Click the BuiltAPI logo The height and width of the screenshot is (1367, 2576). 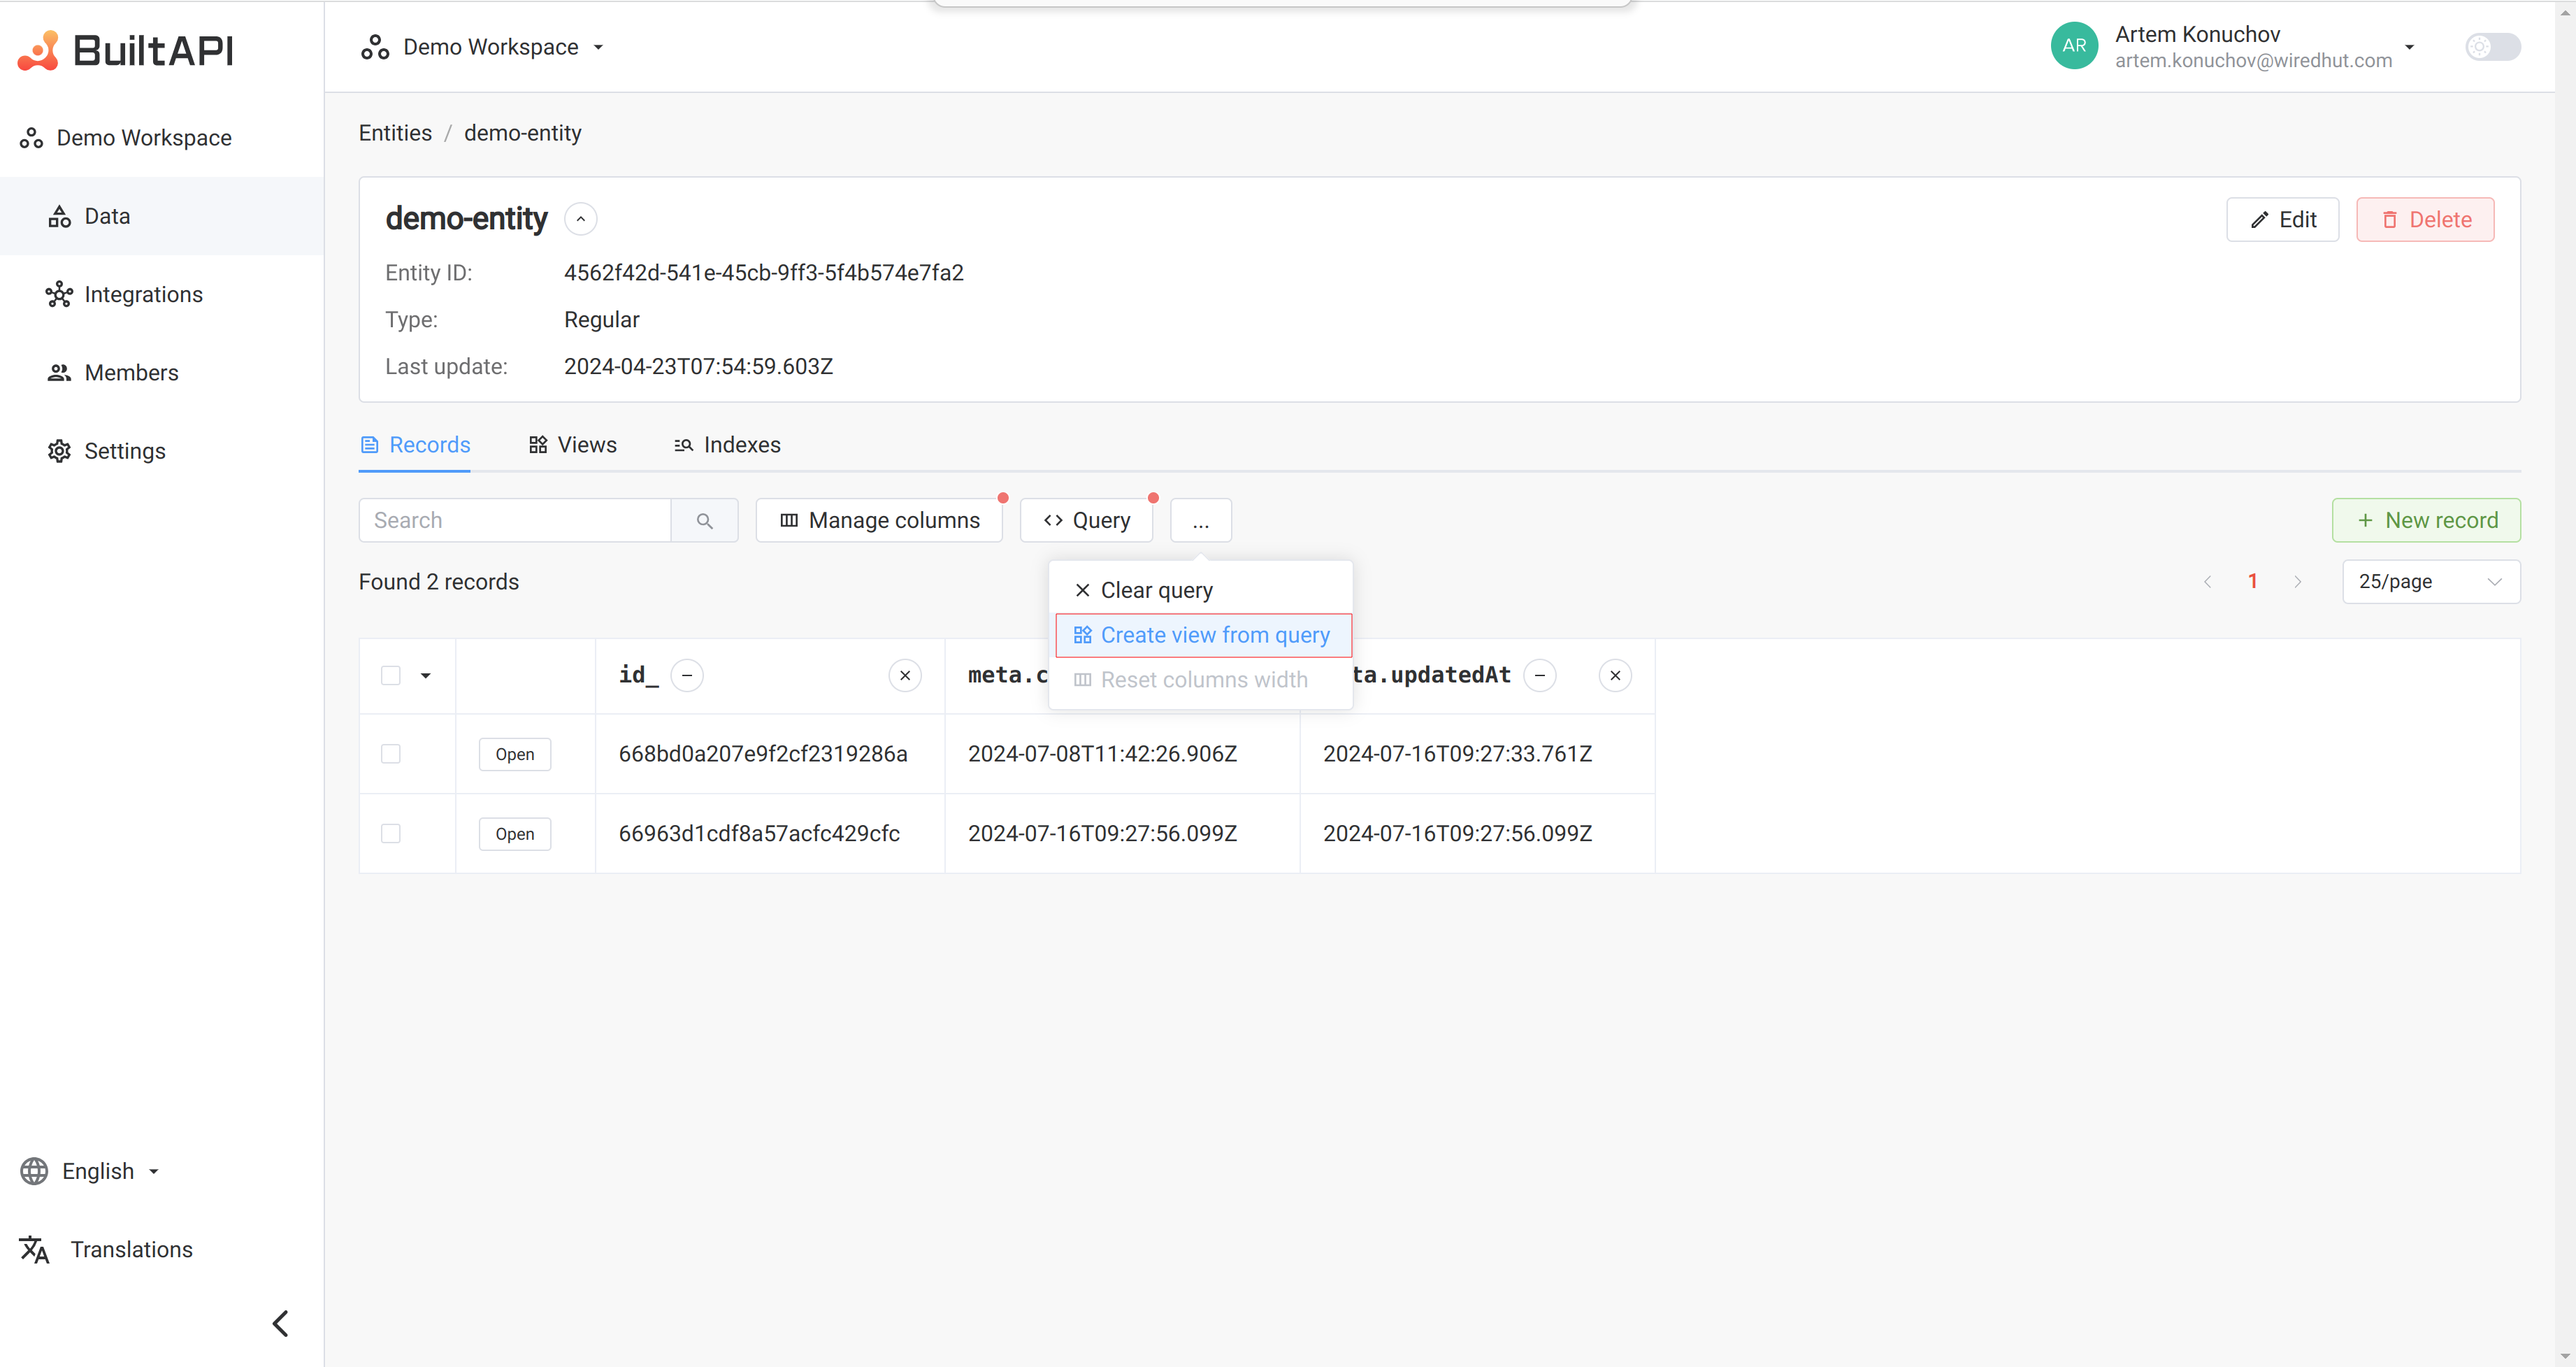pos(126,50)
